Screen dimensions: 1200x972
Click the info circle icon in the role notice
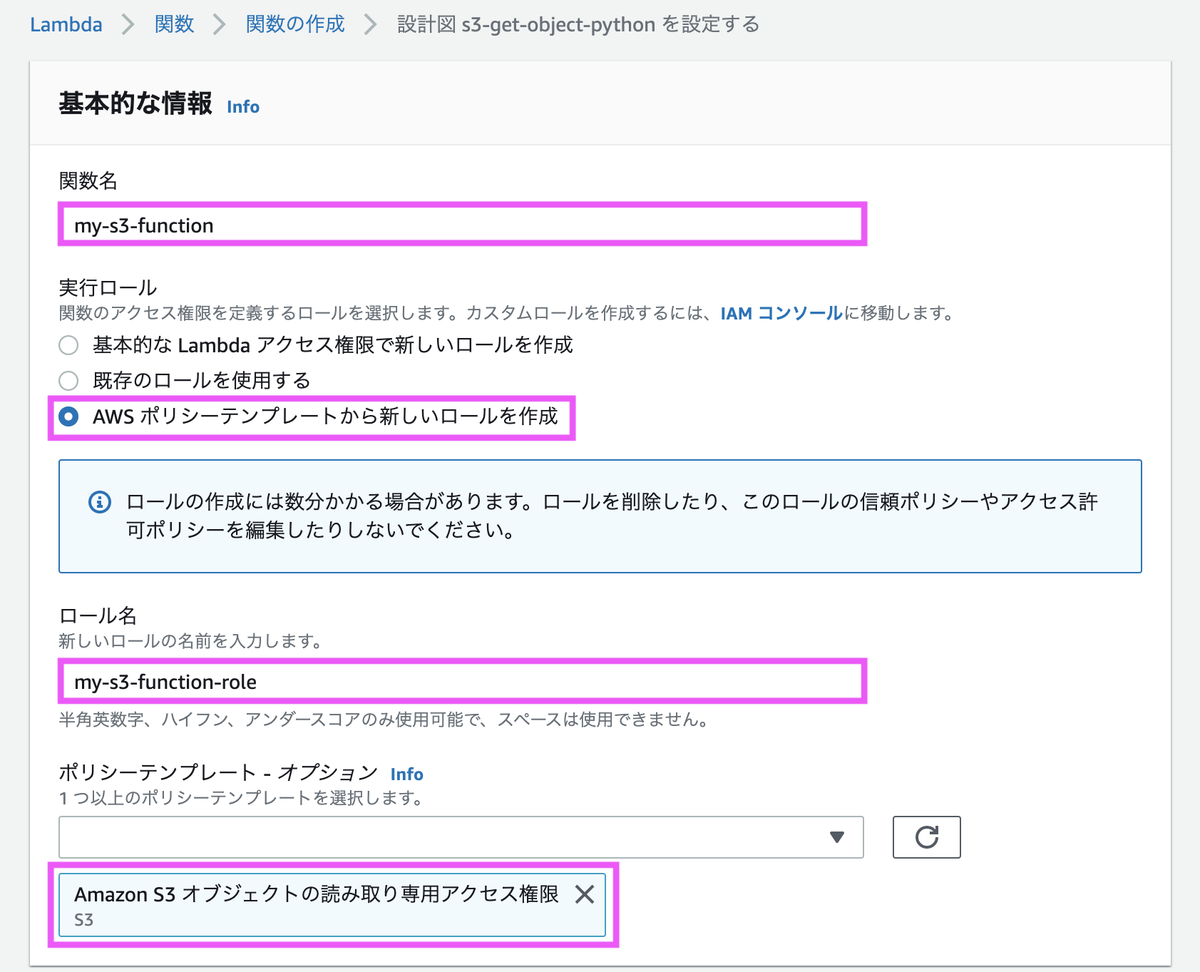99,502
